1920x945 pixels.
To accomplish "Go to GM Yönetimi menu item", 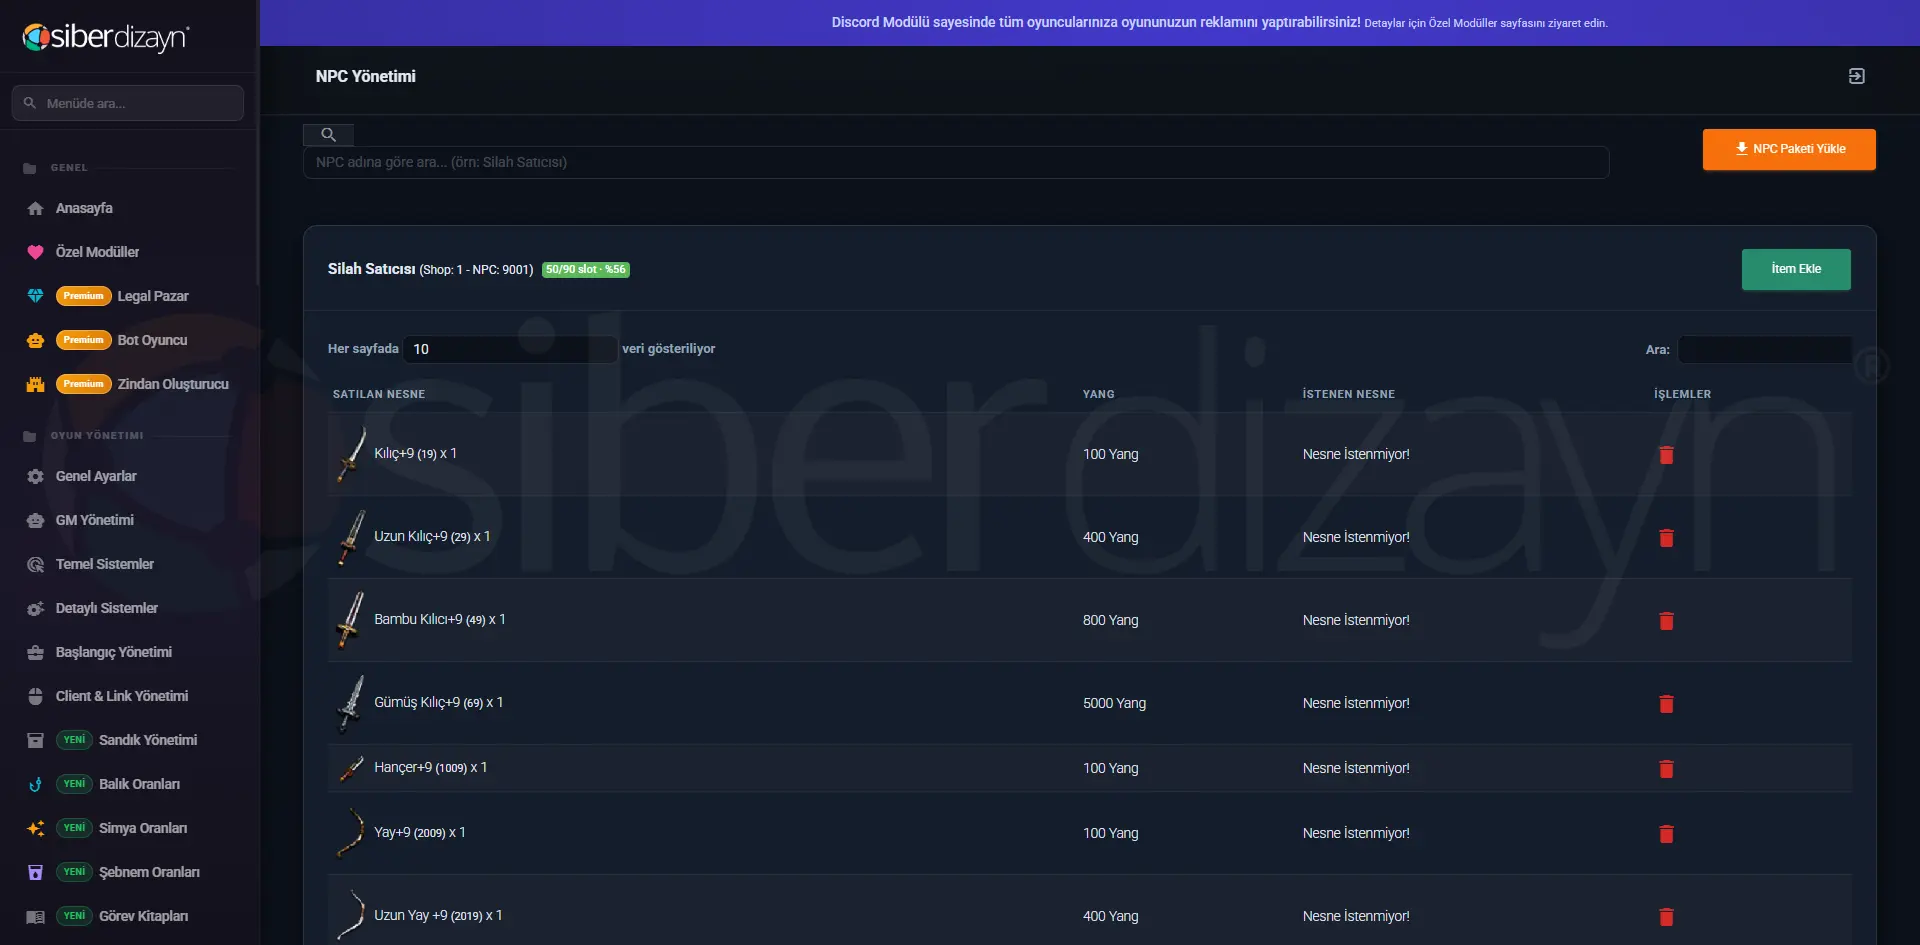I will click(94, 520).
